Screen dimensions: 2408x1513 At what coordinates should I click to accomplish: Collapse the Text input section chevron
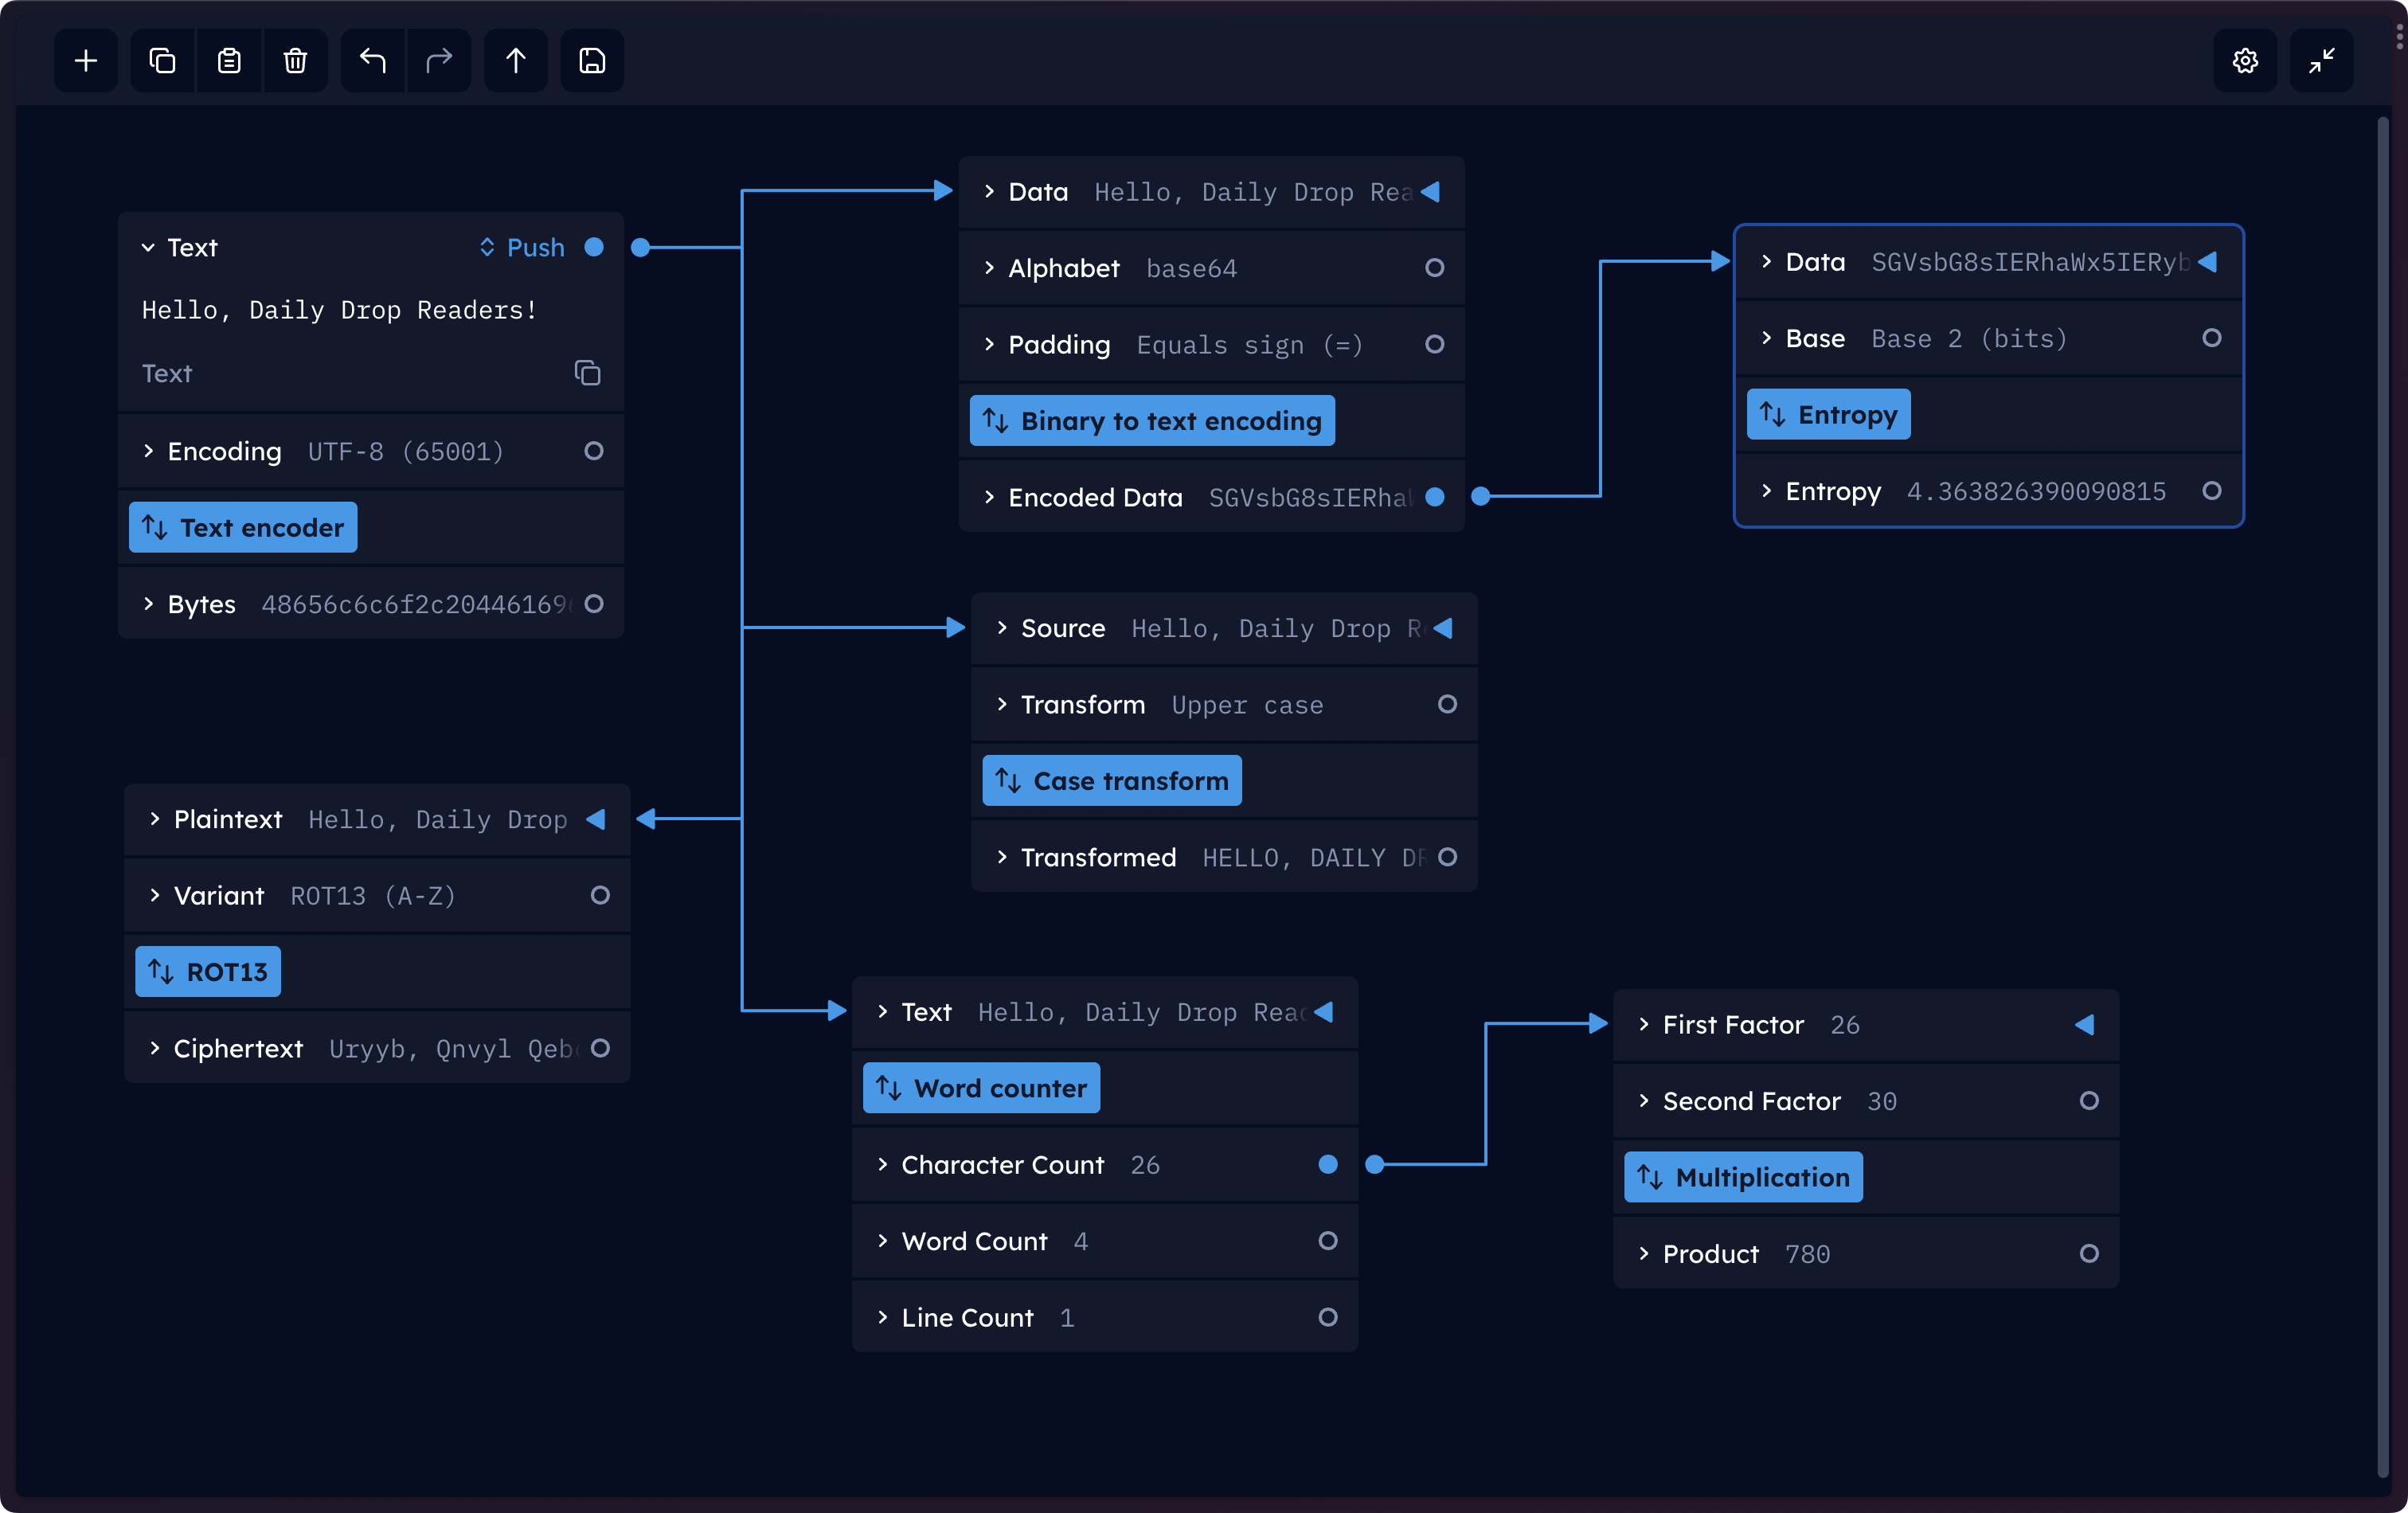(x=148, y=247)
